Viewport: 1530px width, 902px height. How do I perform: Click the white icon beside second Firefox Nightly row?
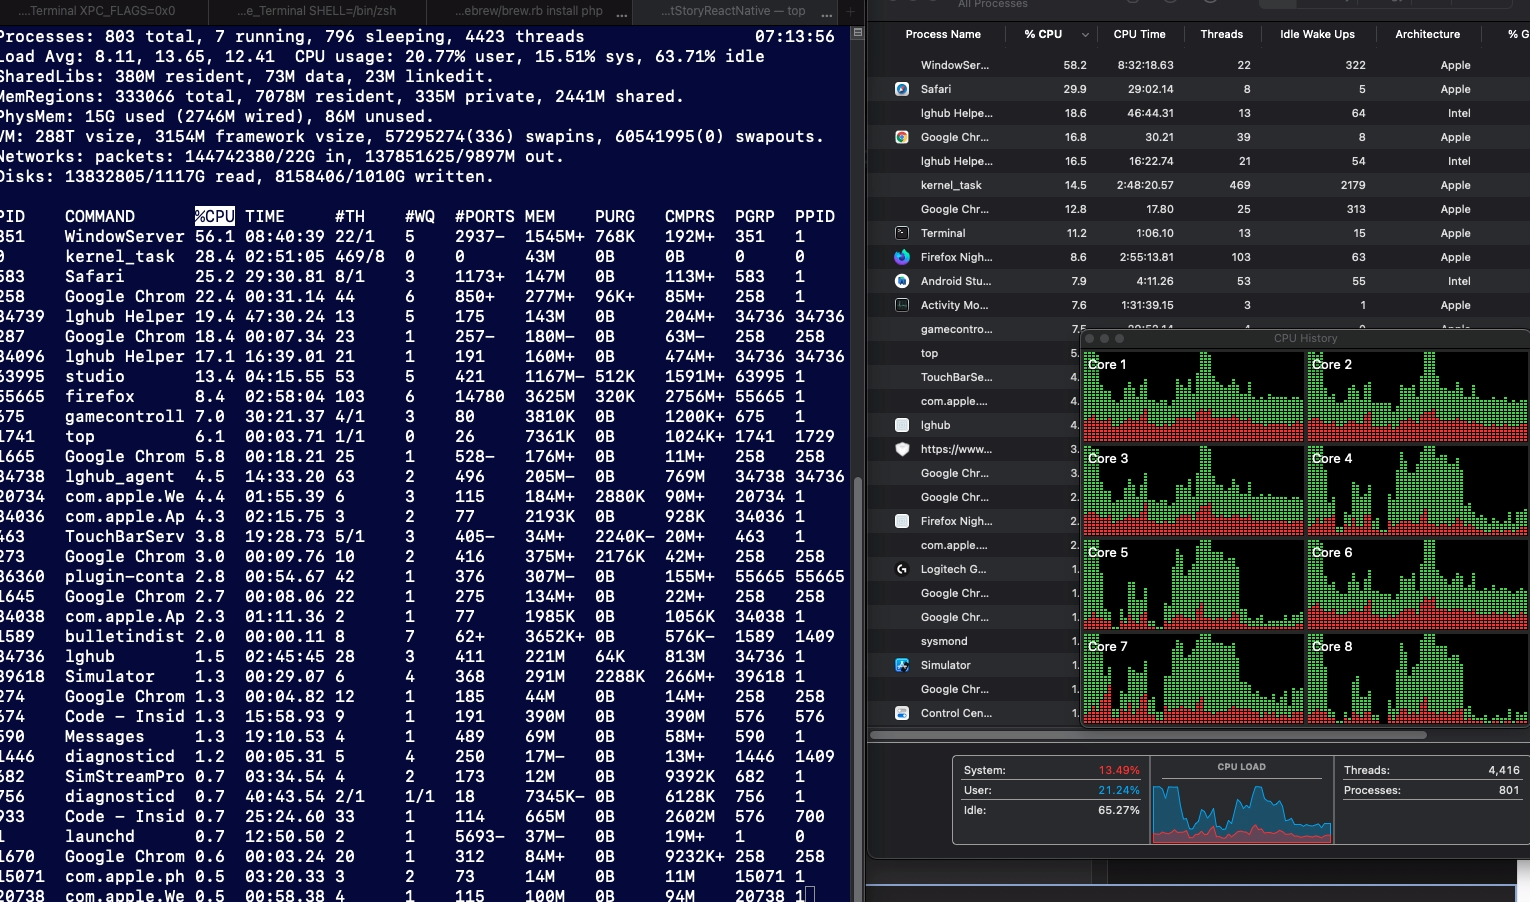(x=902, y=521)
